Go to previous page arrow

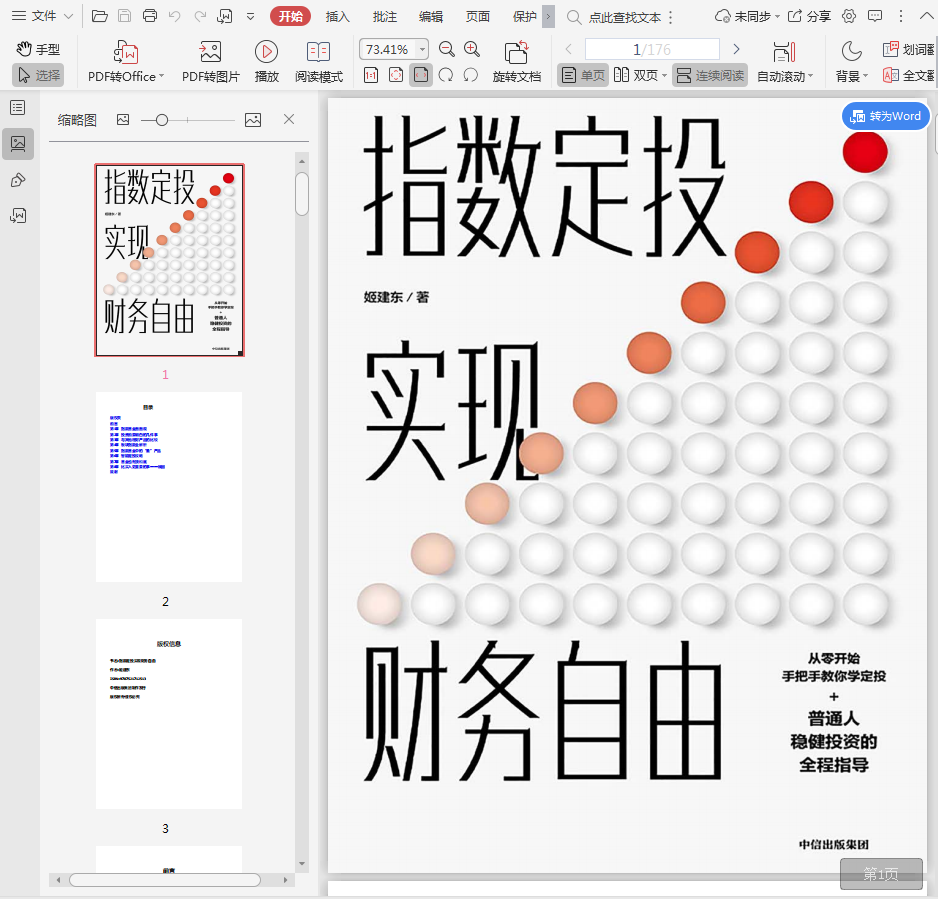tap(569, 49)
